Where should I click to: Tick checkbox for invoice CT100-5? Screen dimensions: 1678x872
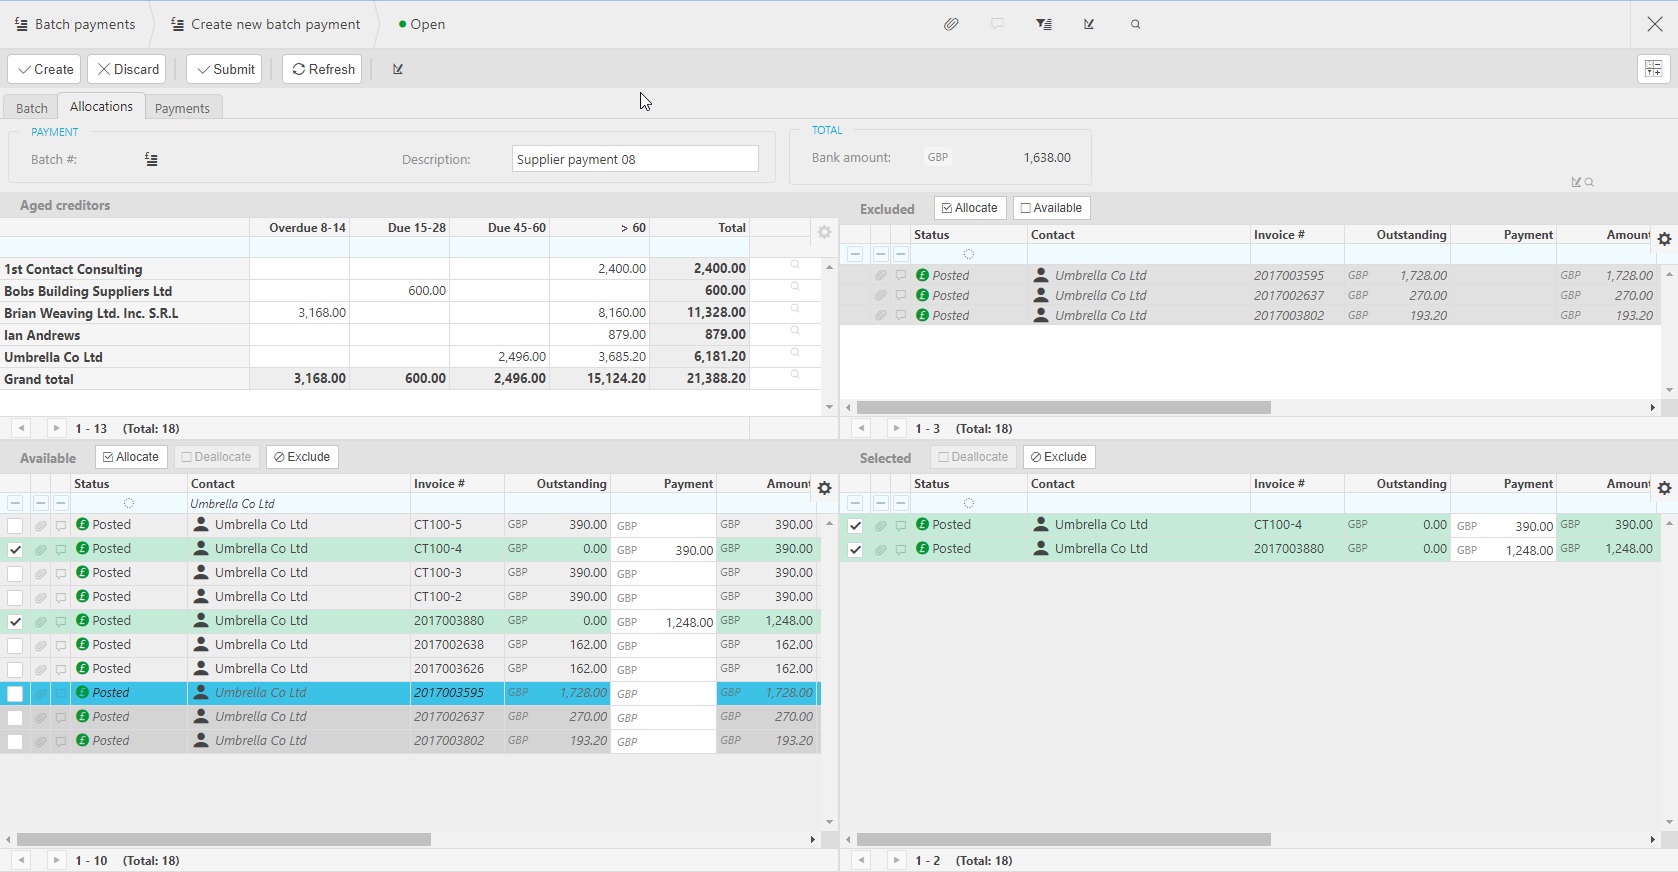pyautogui.click(x=15, y=525)
